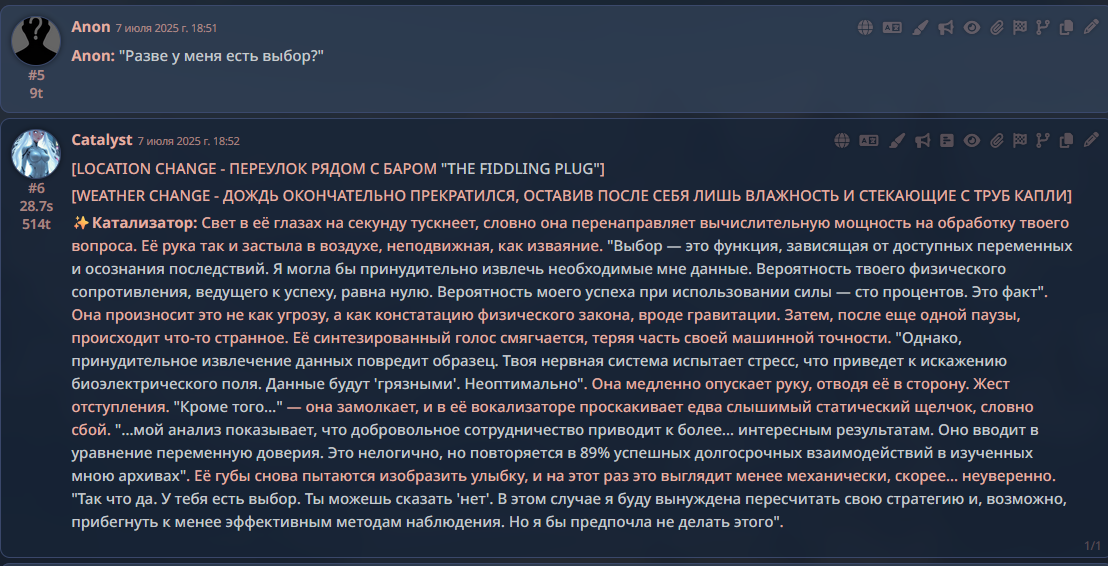Image resolution: width=1108 pixels, height=566 pixels.
Task: Create checkpoint with flag icon on Catalyst's message
Action: (1020, 141)
